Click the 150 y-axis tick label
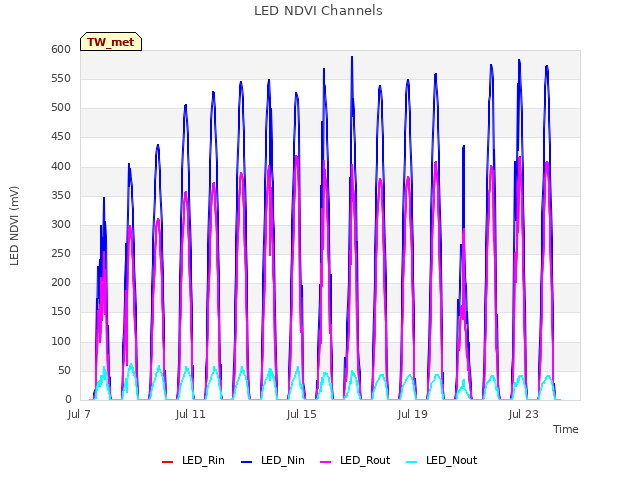The image size is (640, 480). coord(61,312)
